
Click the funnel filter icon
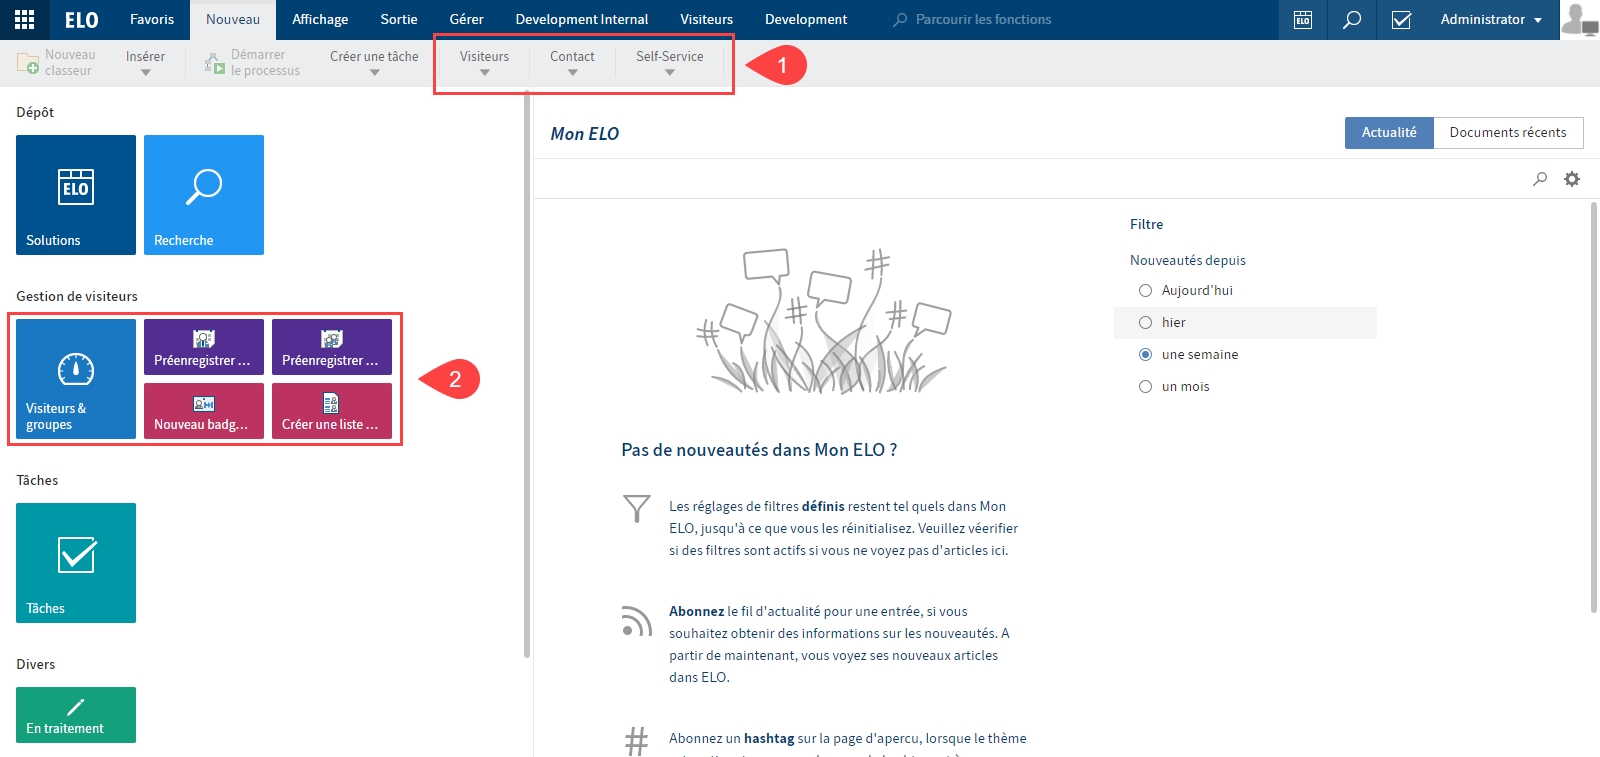(x=637, y=509)
